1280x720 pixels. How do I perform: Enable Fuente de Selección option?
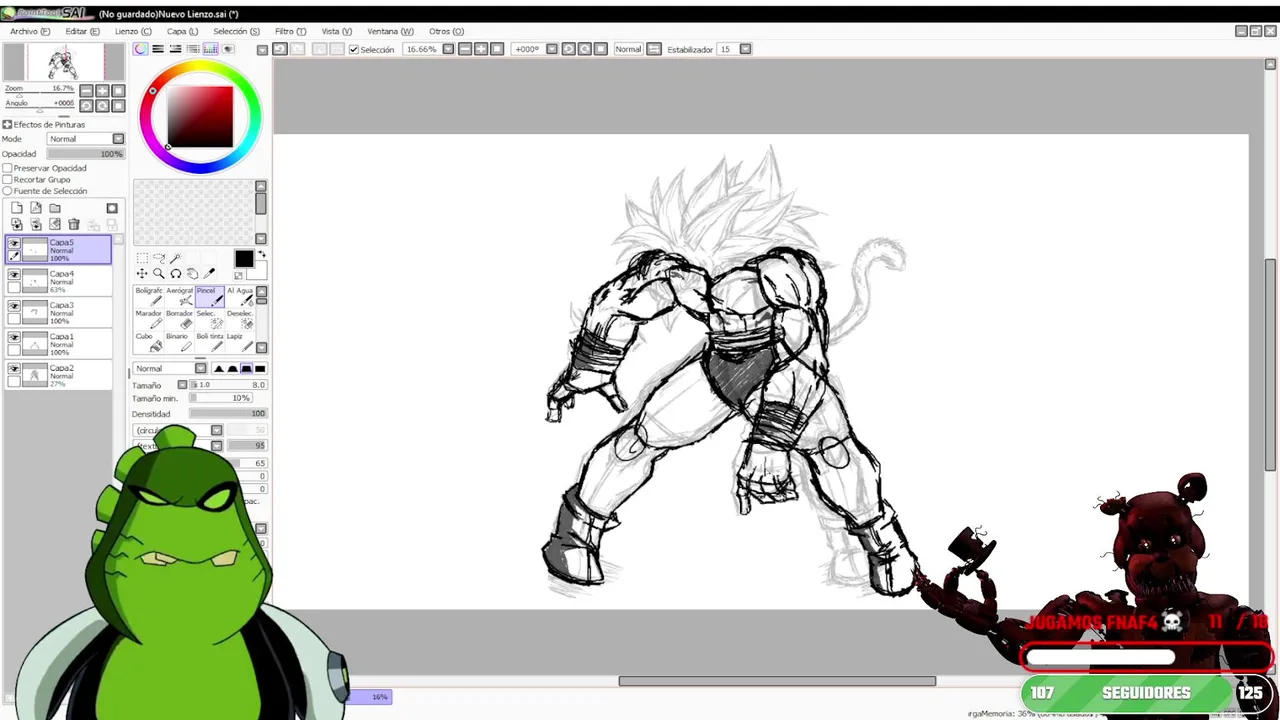click(8, 191)
